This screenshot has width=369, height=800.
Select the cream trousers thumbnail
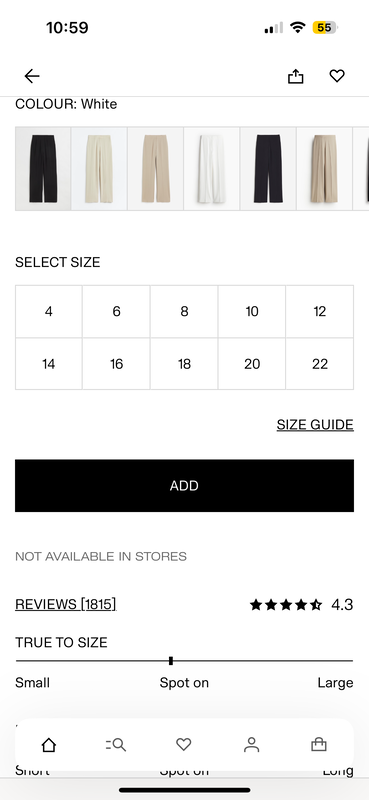[x=100, y=168]
